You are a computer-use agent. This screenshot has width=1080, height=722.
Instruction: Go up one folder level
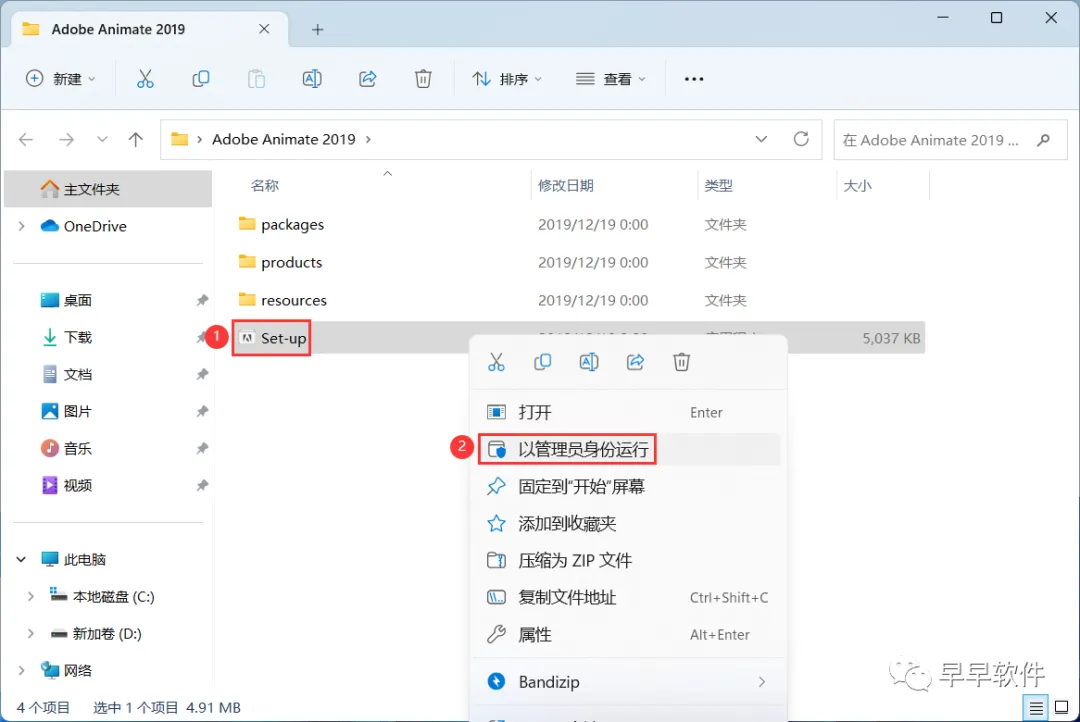136,140
